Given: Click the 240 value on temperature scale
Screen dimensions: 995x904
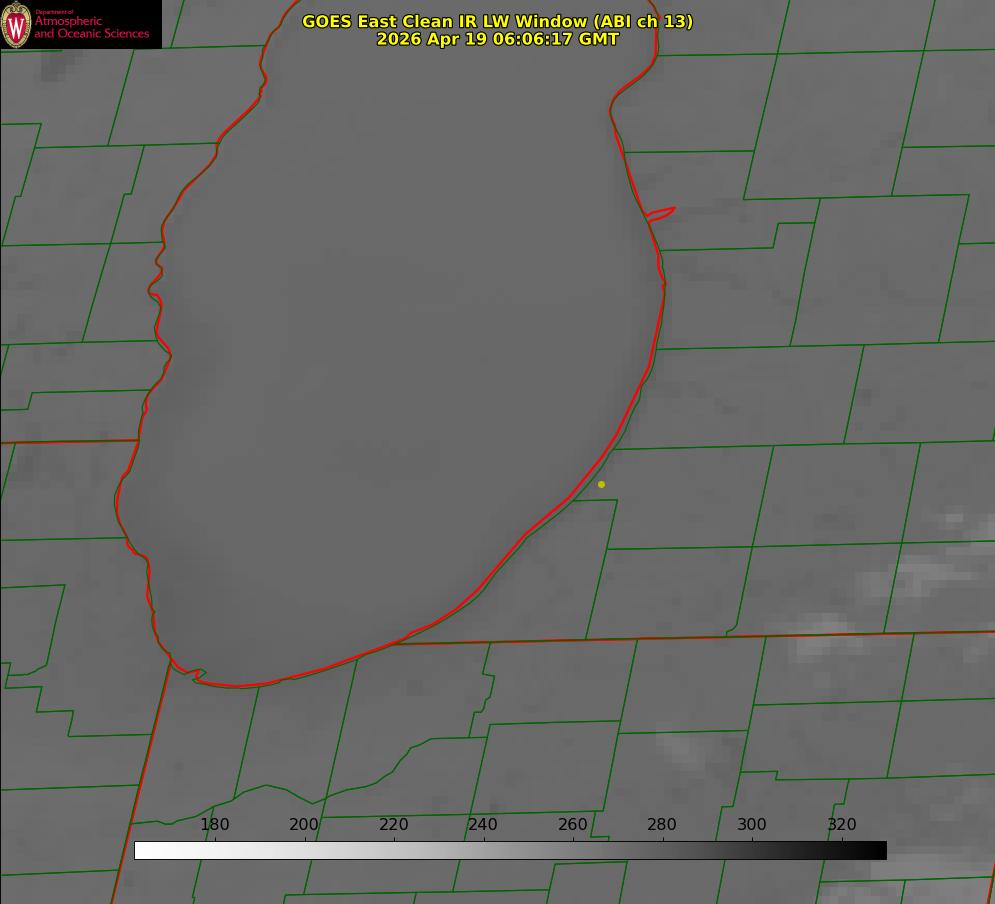Looking at the screenshot, I should pyautogui.click(x=483, y=824).
